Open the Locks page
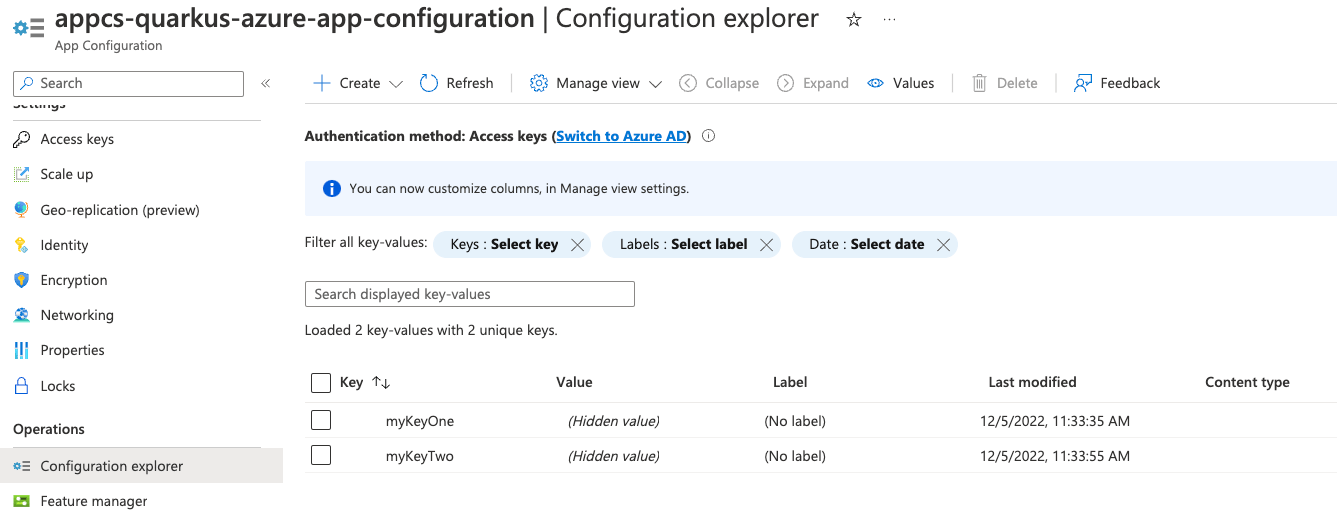The image size is (1337, 517). point(58,386)
